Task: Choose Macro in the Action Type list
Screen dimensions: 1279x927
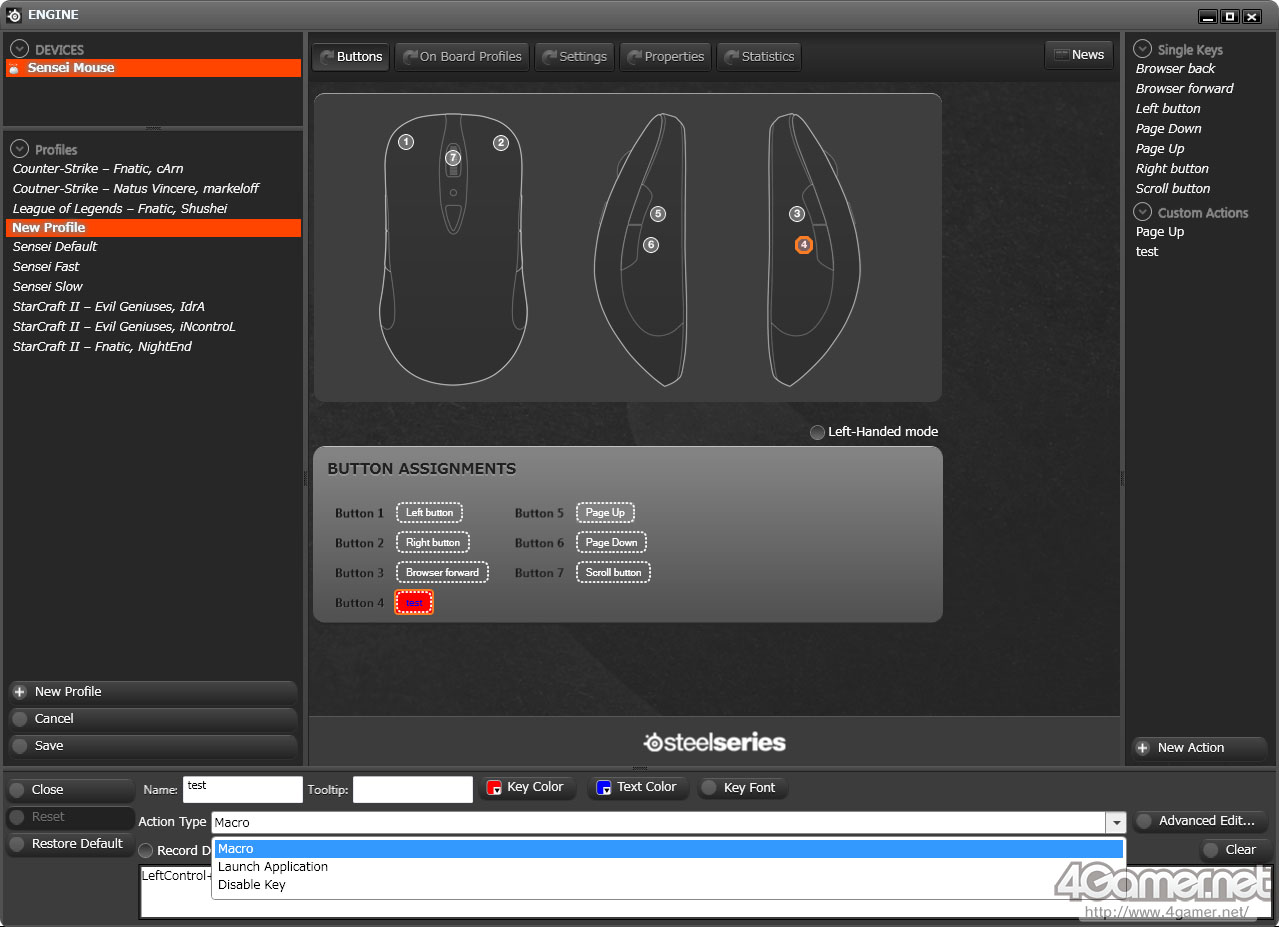Action: coord(668,849)
